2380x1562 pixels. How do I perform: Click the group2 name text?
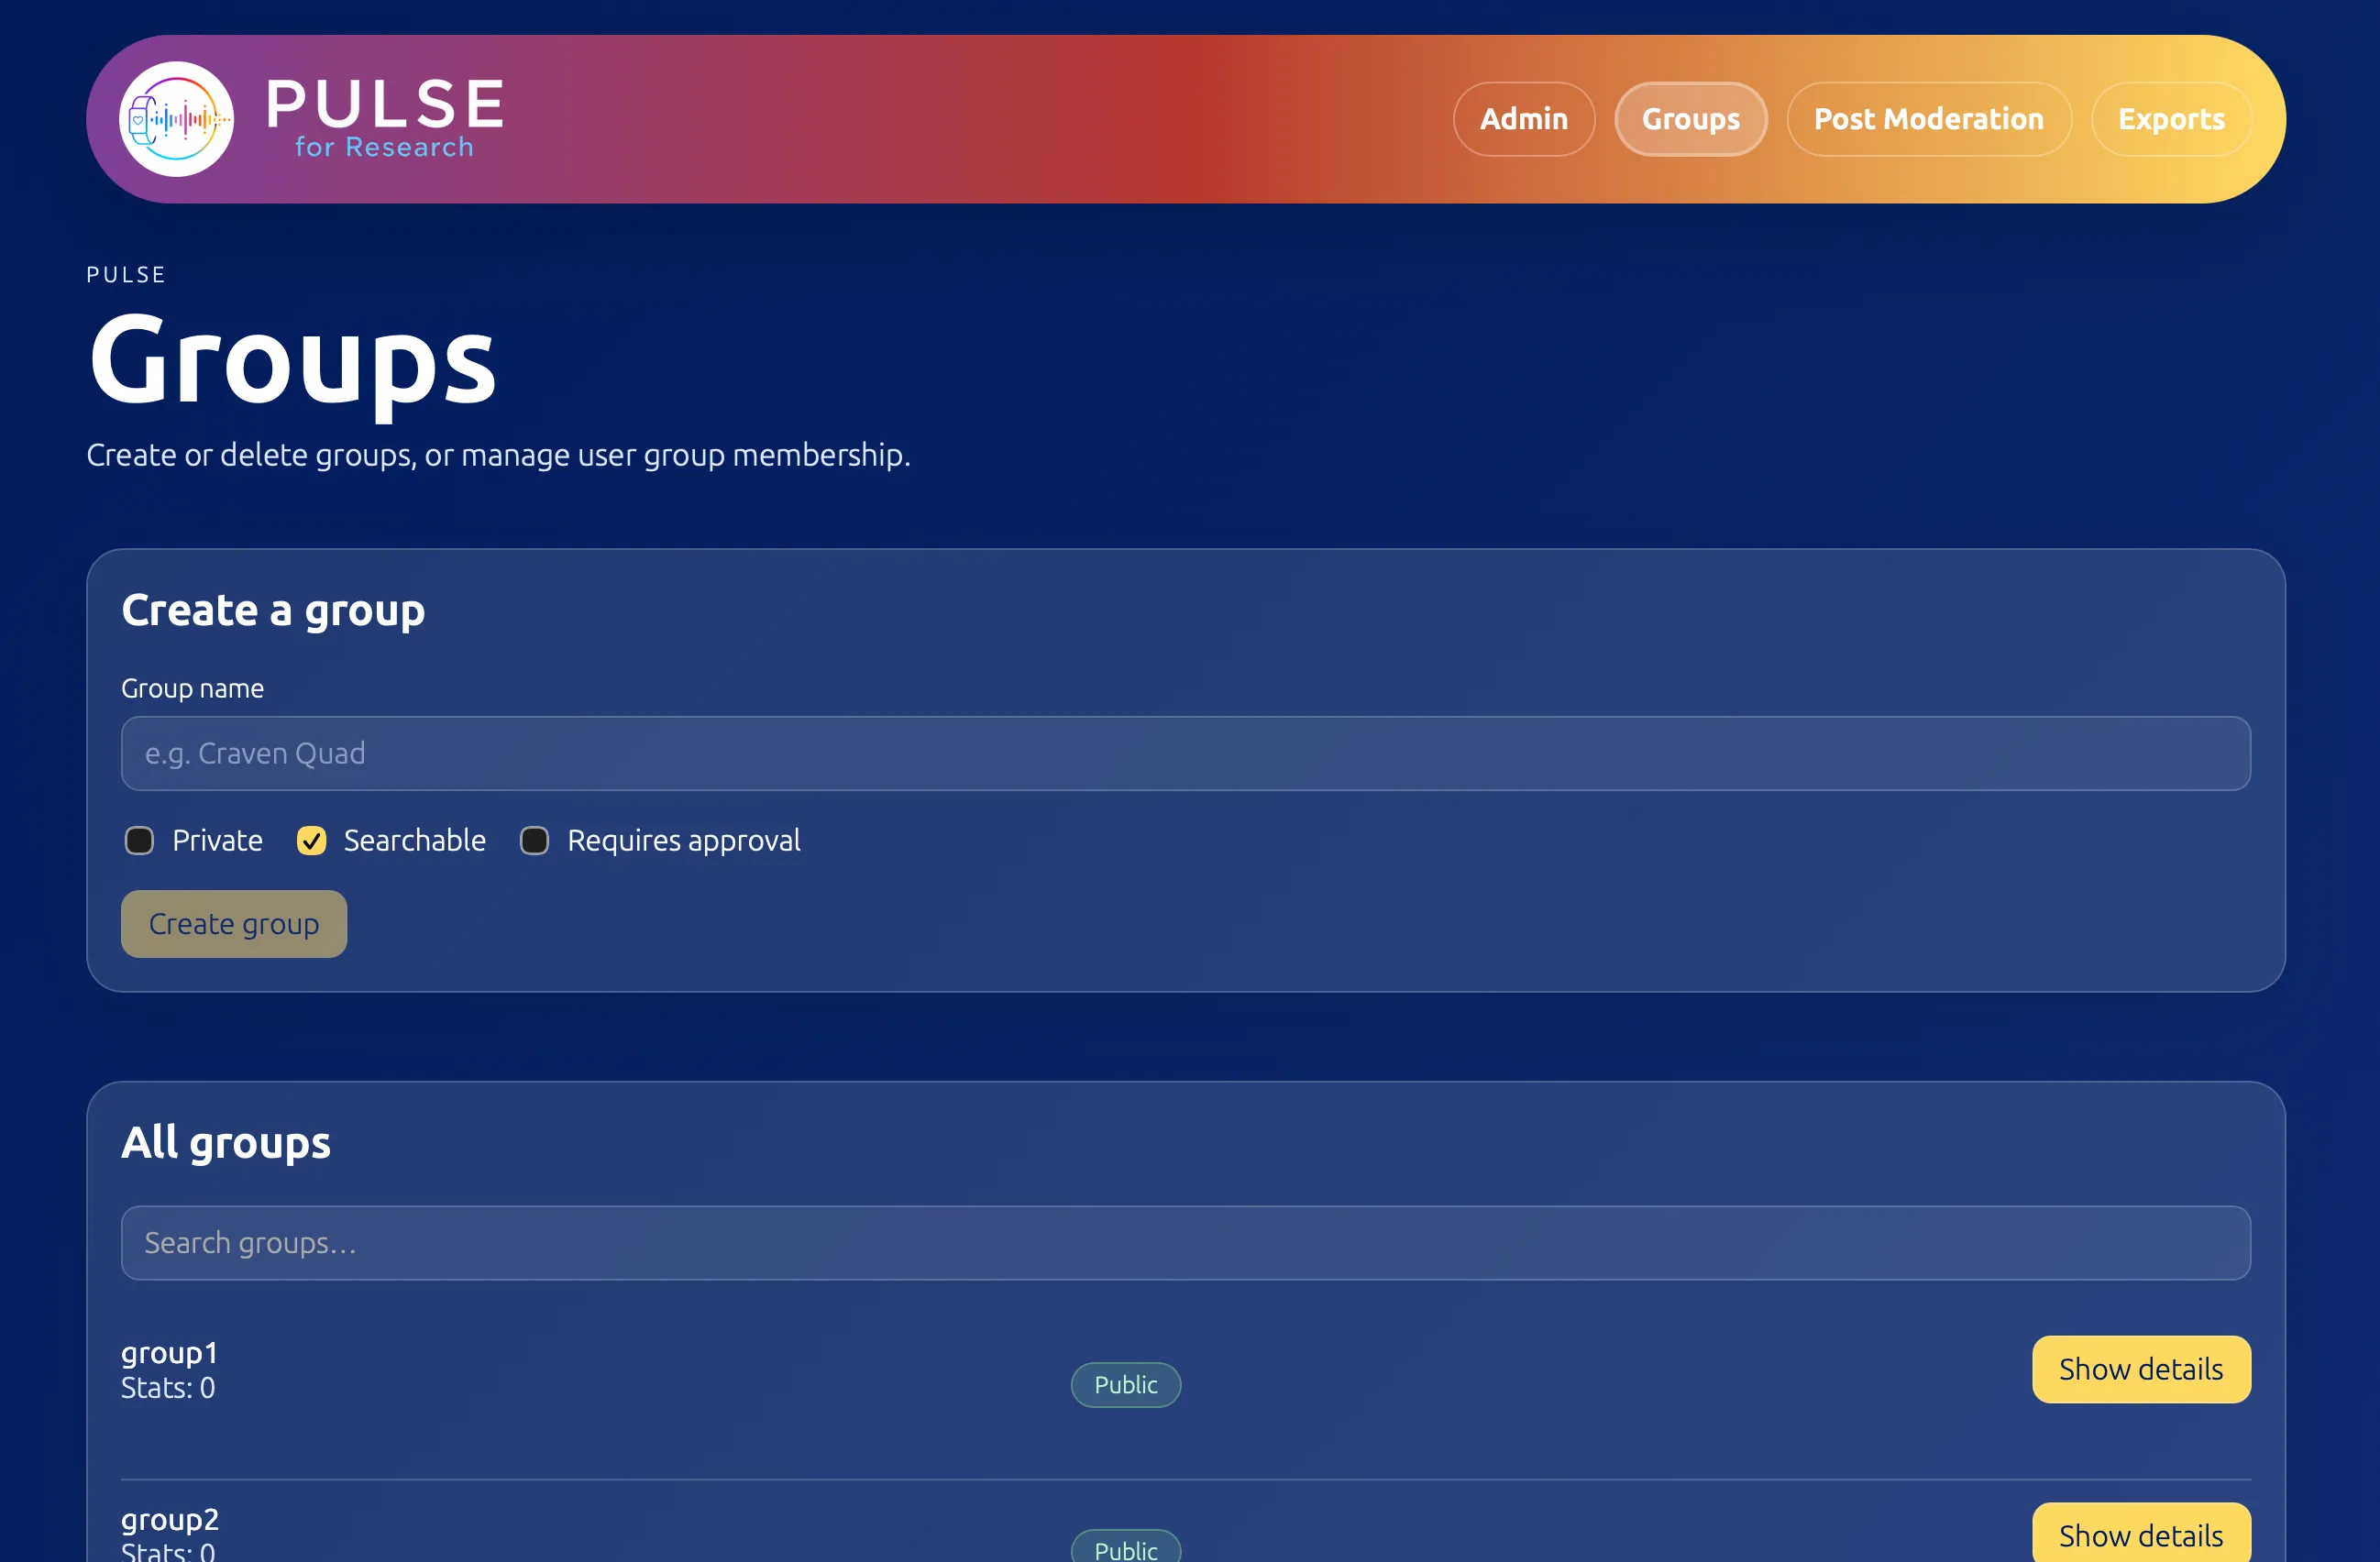[x=169, y=1519]
